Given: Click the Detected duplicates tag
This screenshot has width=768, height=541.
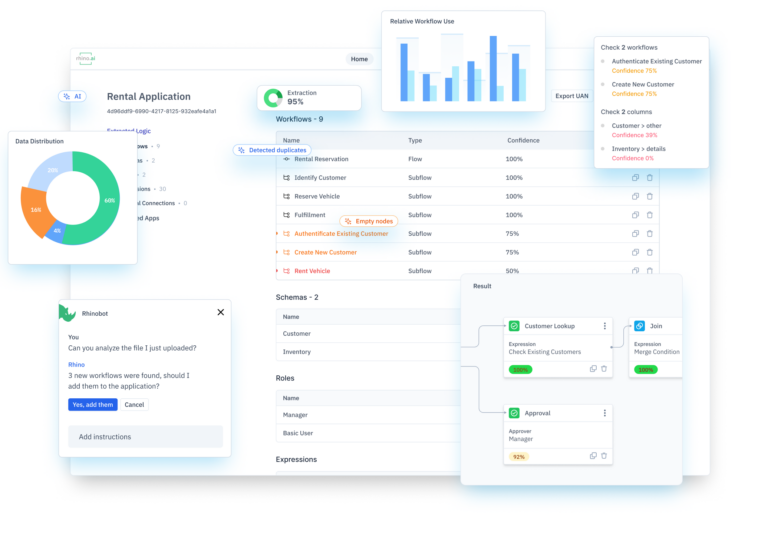Looking at the screenshot, I should (x=272, y=150).
